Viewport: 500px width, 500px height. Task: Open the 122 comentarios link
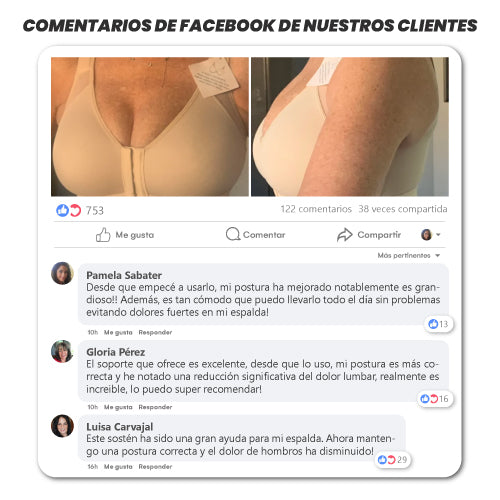pyautogui.click(x=316, y=209)
